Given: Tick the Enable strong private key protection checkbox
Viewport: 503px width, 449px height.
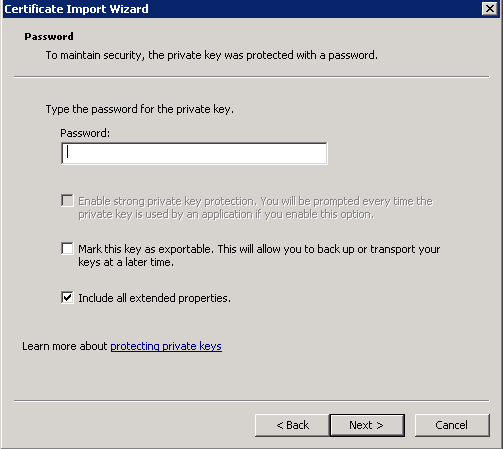Looking at the screenshot, I should click(67, 201).
